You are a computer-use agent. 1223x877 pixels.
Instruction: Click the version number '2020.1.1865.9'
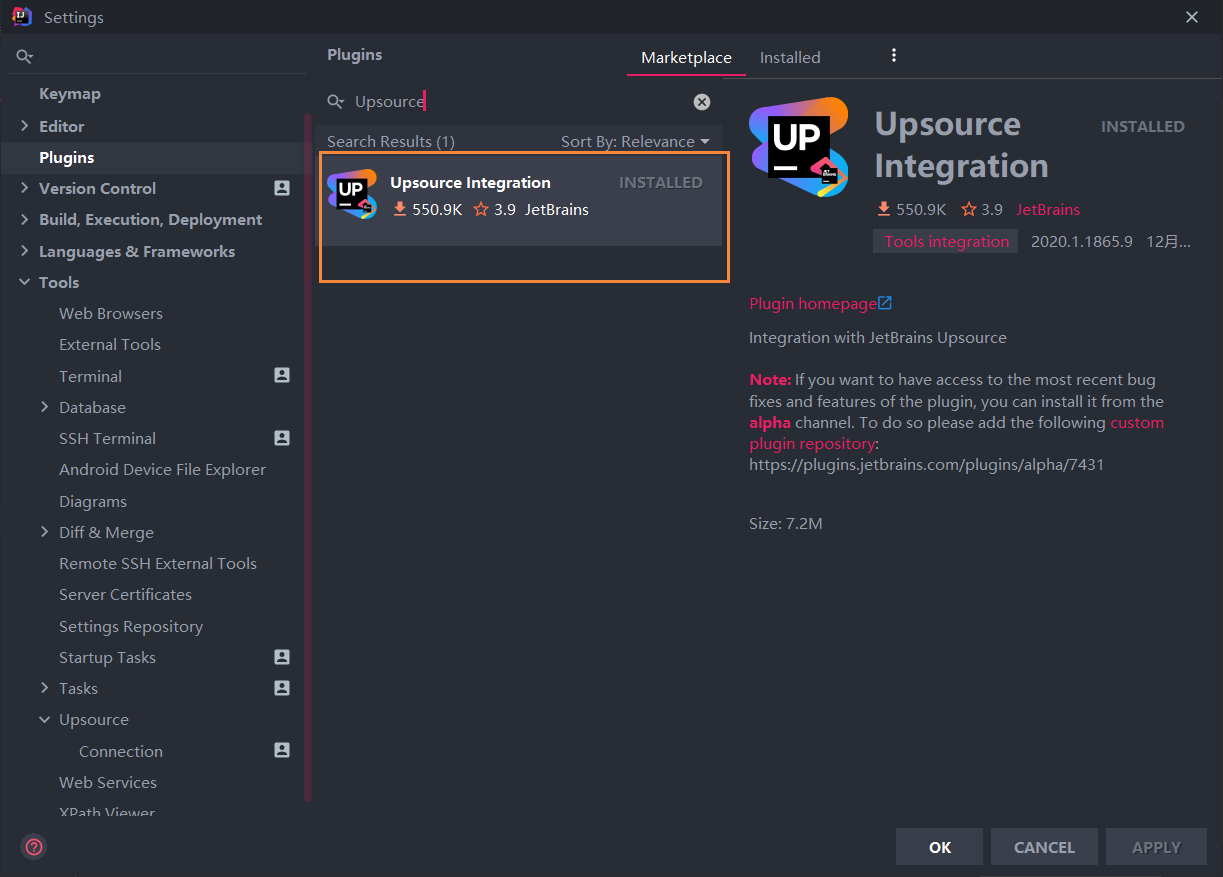(x=1081, y=241)
